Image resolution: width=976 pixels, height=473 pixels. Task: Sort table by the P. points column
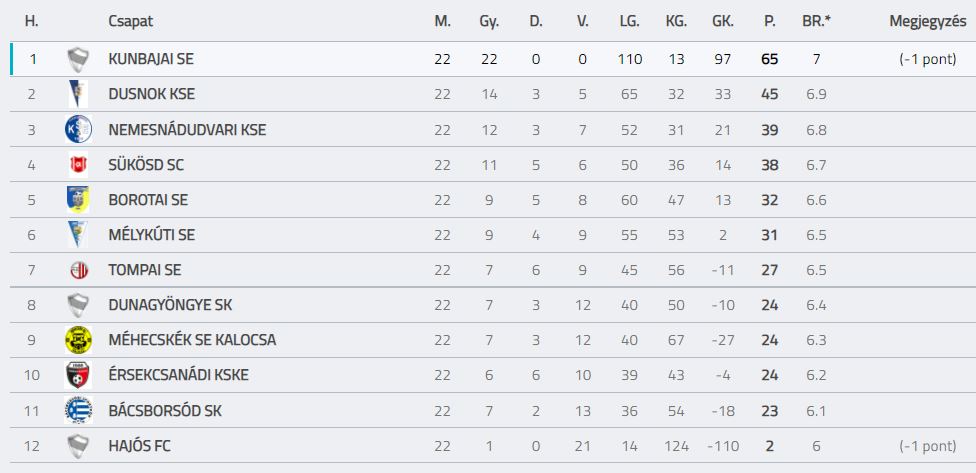770,21
